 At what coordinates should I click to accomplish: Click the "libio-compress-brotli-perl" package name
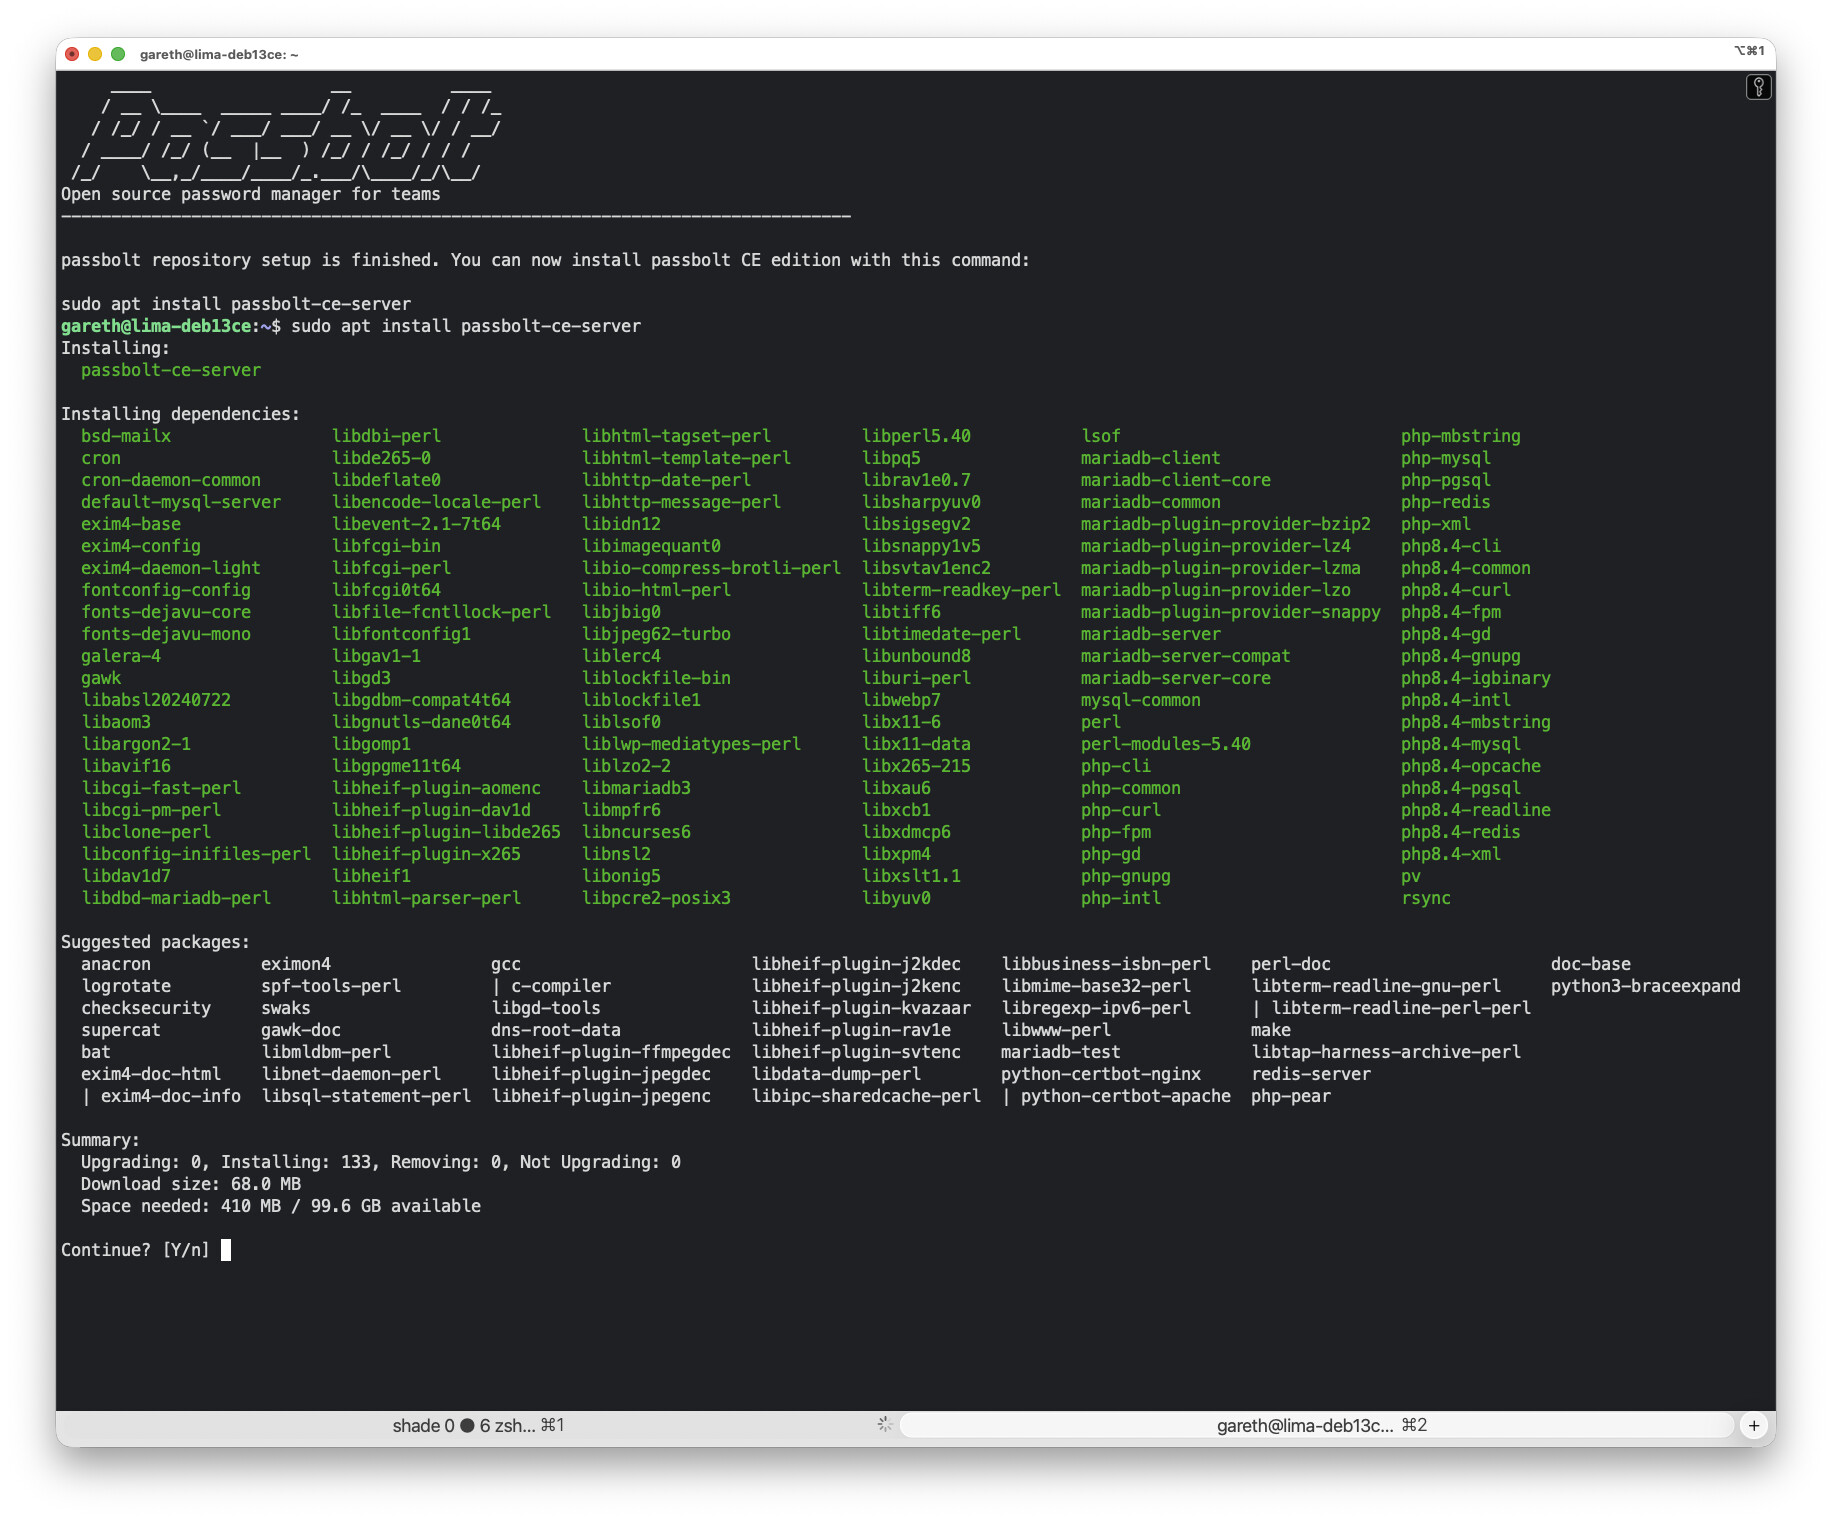pyautogui.click(x=711, y=568)
